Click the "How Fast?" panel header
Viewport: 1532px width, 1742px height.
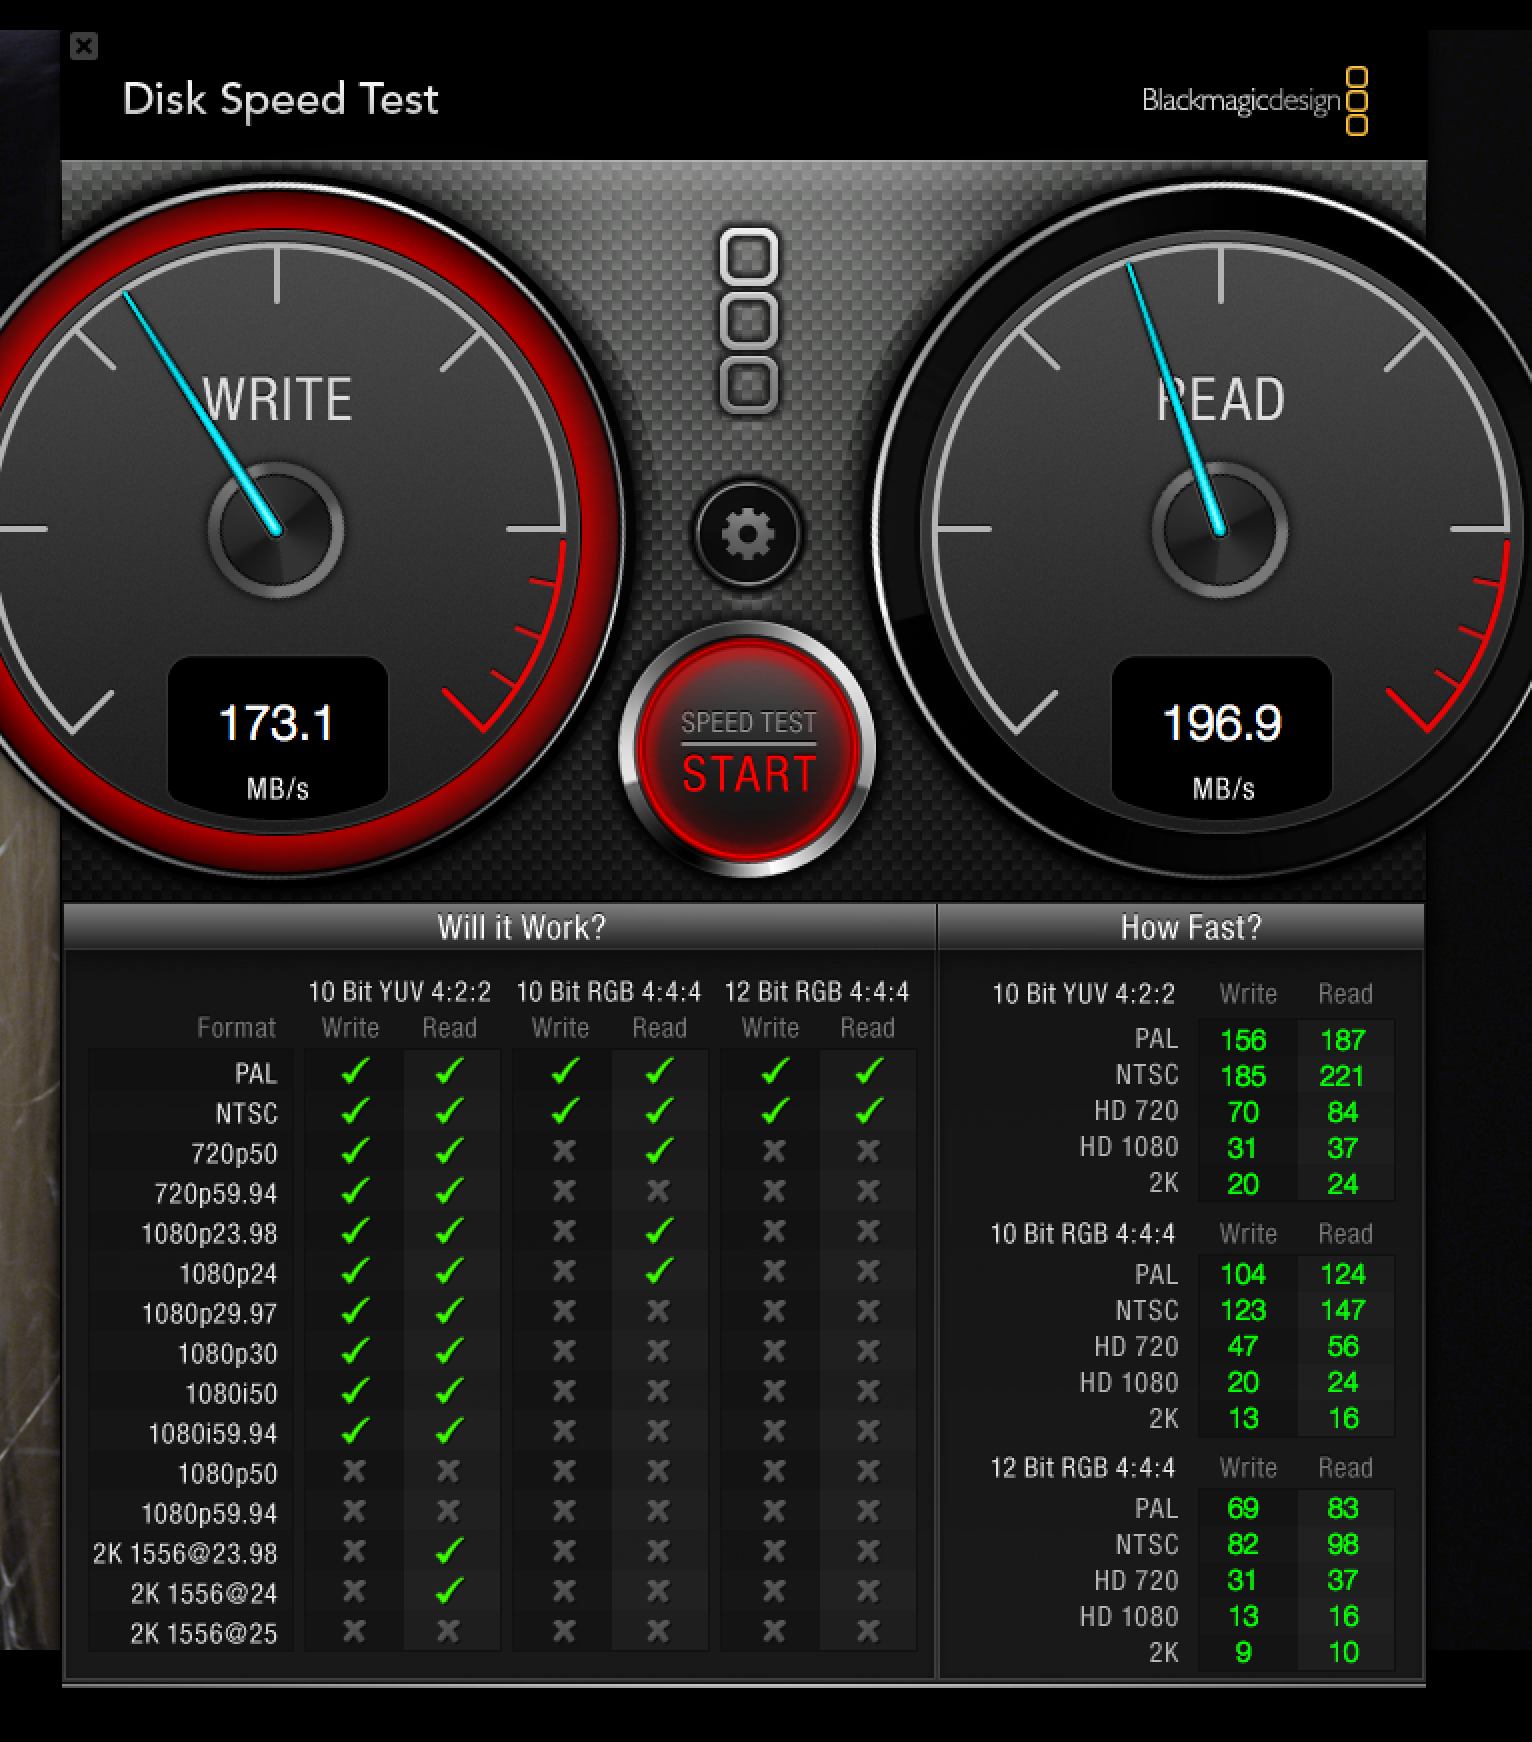pyautogui.click(x=1190, y=928)
